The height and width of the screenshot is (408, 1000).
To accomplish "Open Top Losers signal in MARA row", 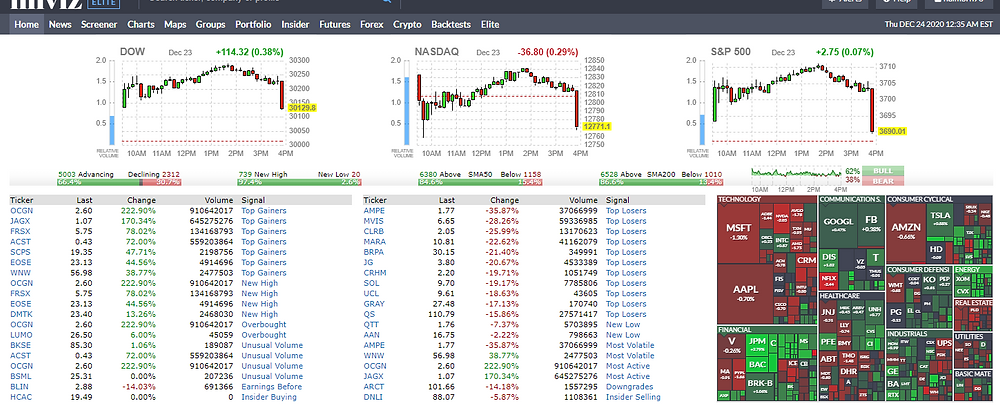I will (626, 242).
